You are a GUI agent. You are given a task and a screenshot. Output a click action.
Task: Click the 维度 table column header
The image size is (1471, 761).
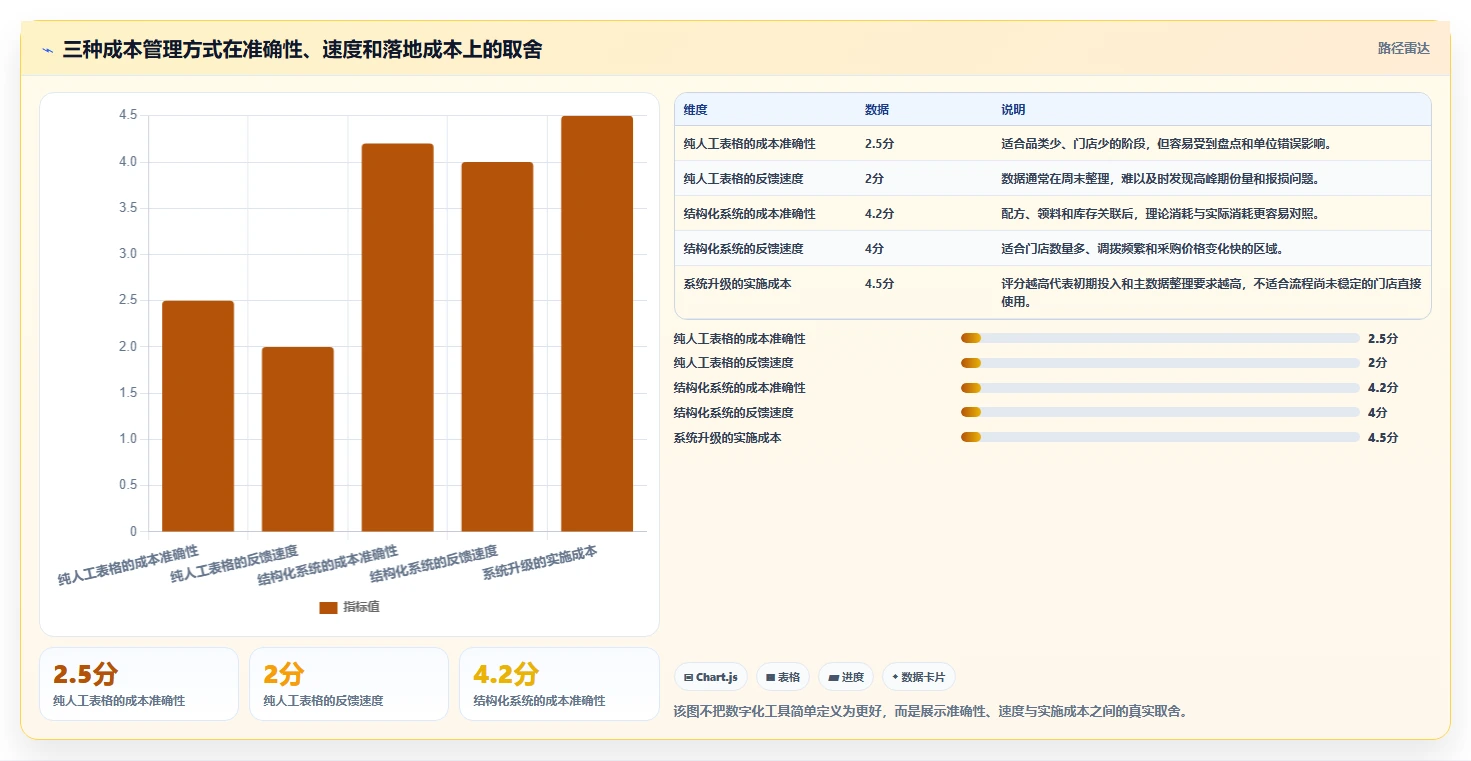[x=696, y=110]
